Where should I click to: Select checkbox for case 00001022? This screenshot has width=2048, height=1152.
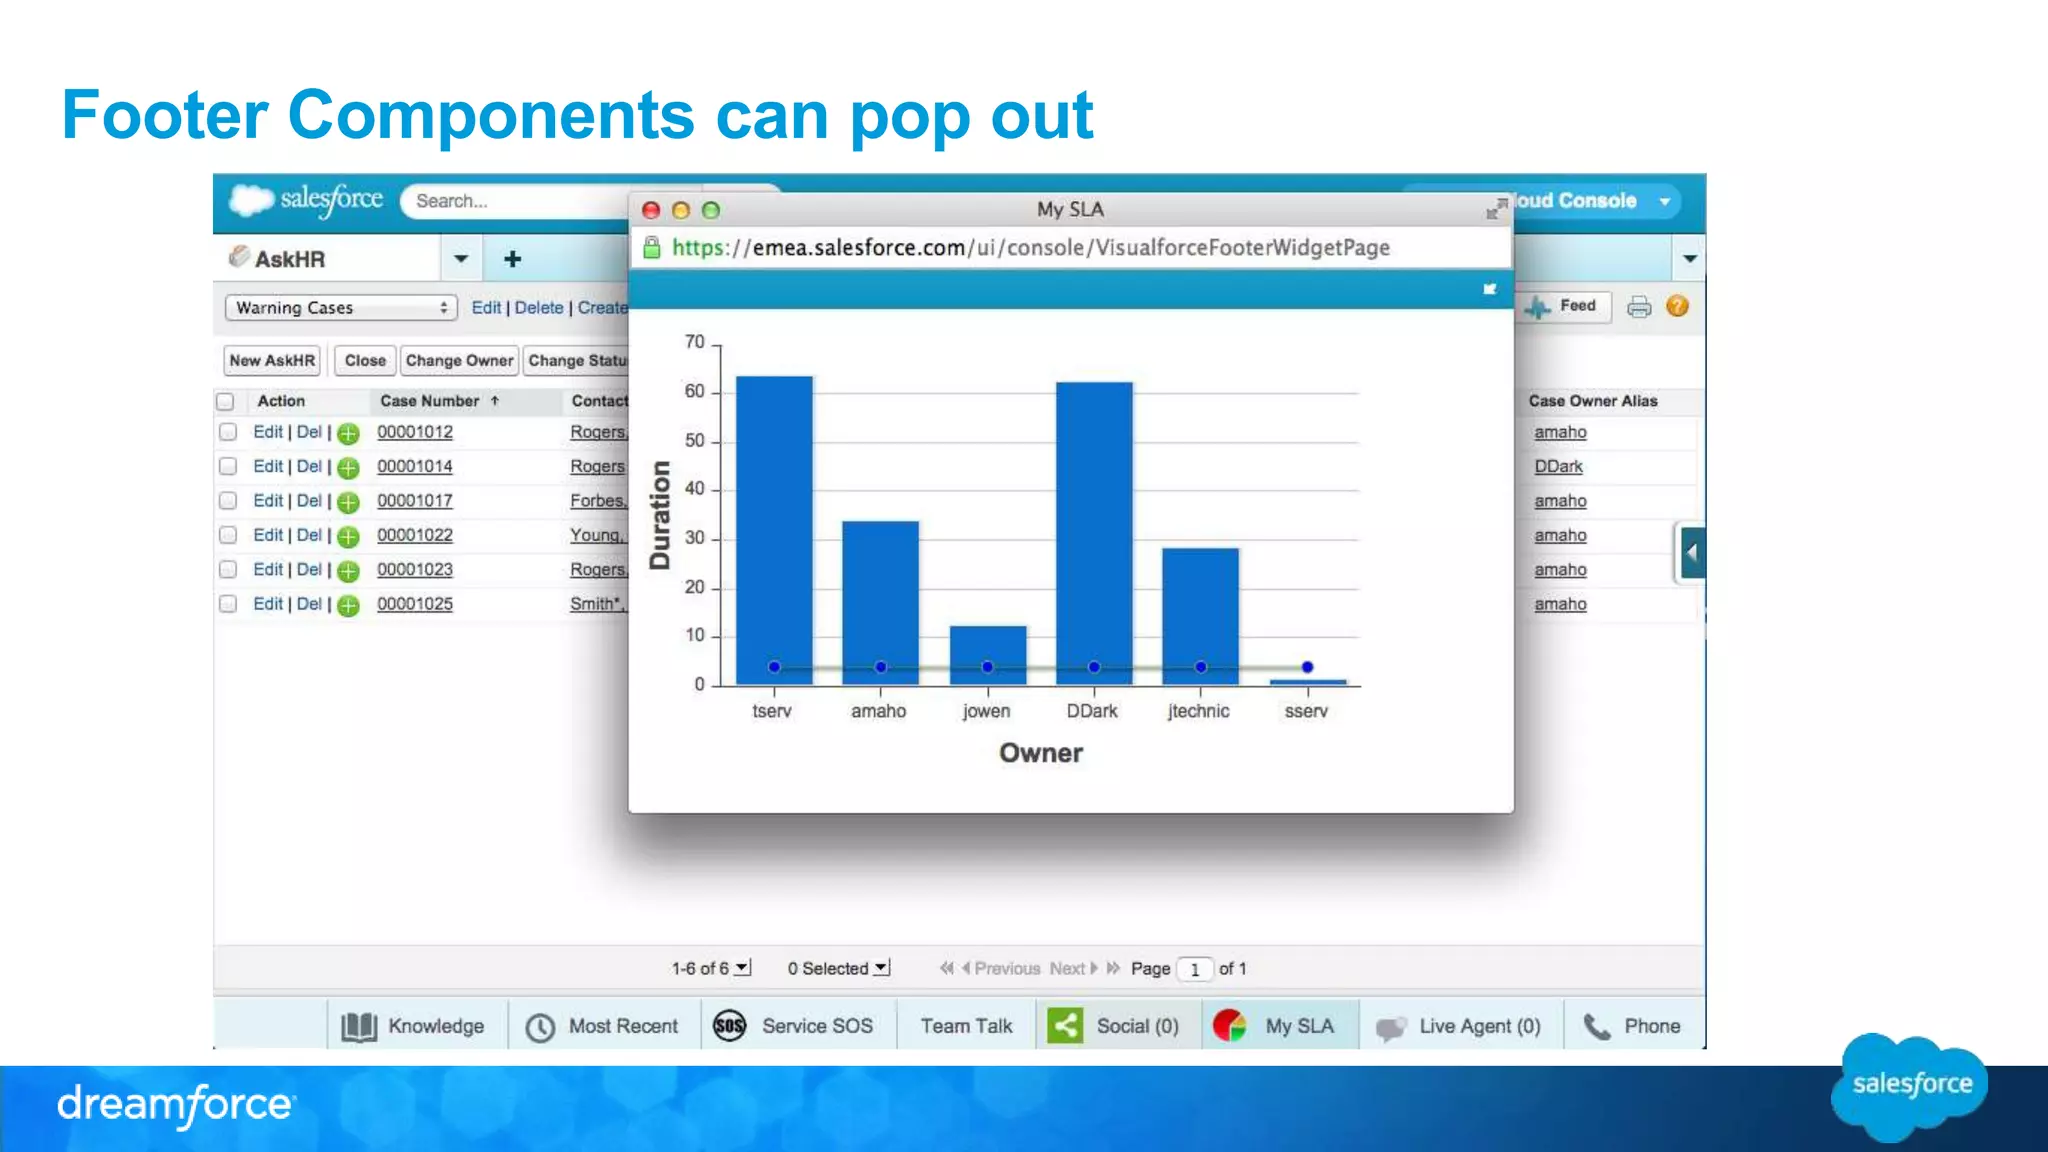pos(228,535)
